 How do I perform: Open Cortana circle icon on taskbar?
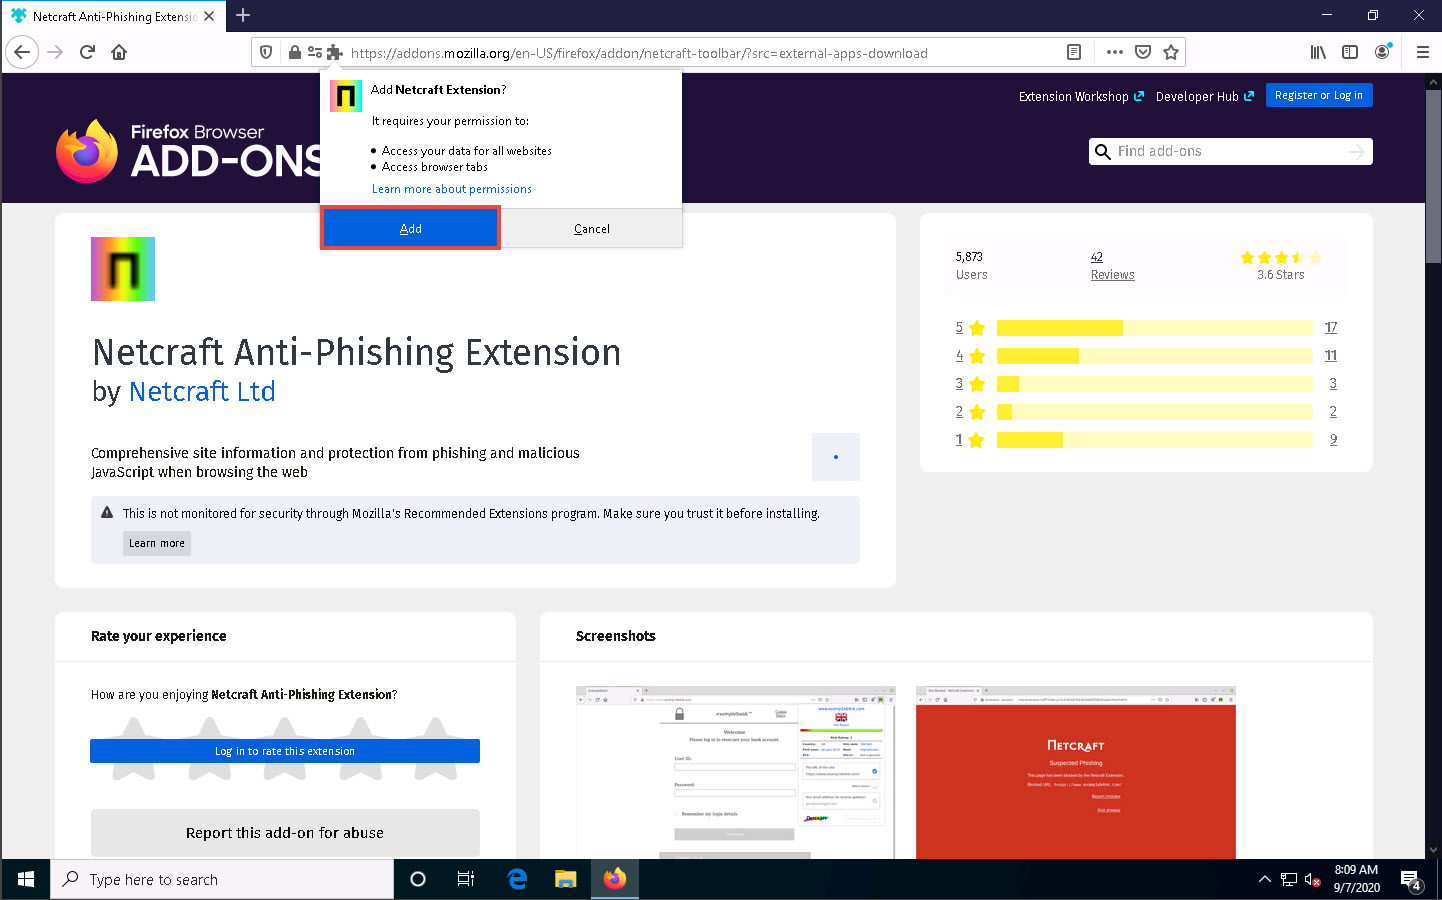pyautogui.click(x=418, y=880)
